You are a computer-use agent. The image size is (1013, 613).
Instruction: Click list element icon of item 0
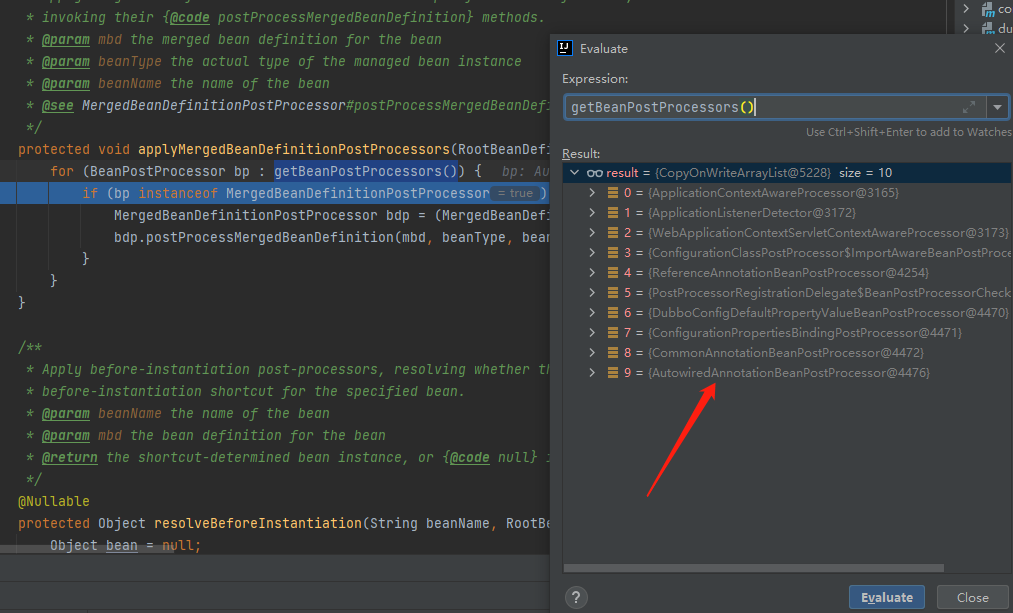[x=612, y=192]
